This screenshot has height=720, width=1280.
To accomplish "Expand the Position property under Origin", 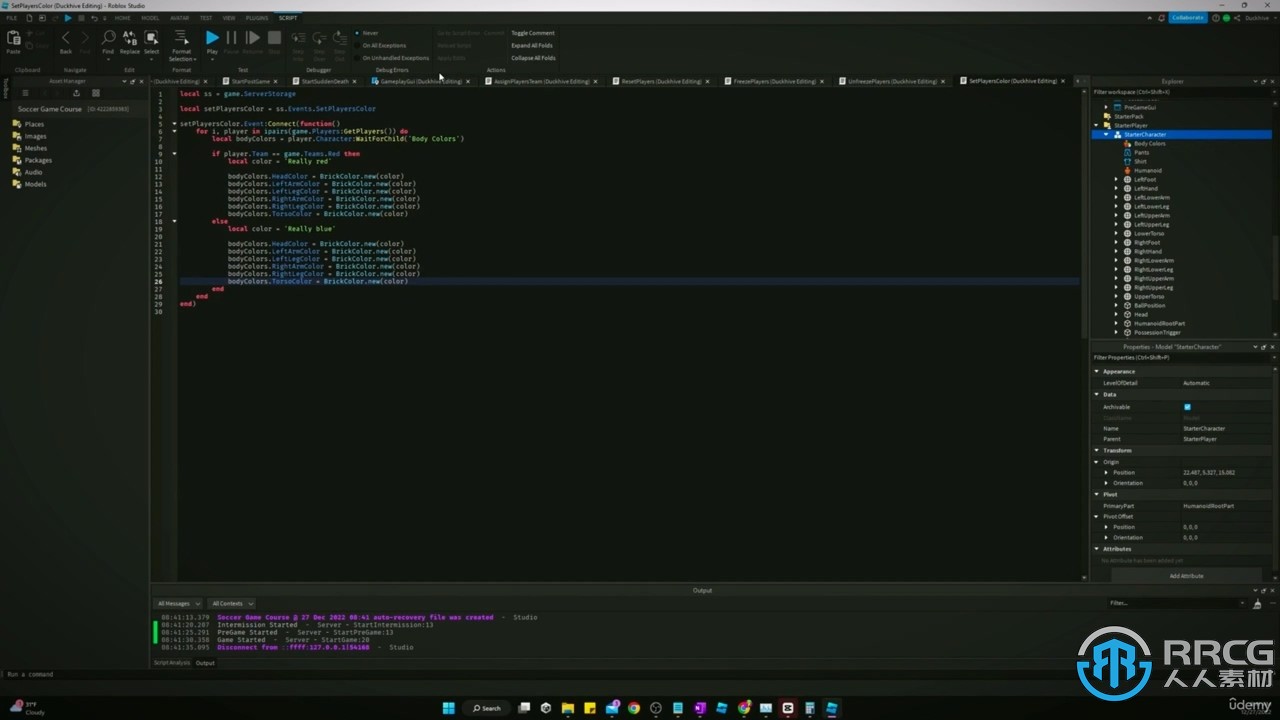I will point(1106,472).
